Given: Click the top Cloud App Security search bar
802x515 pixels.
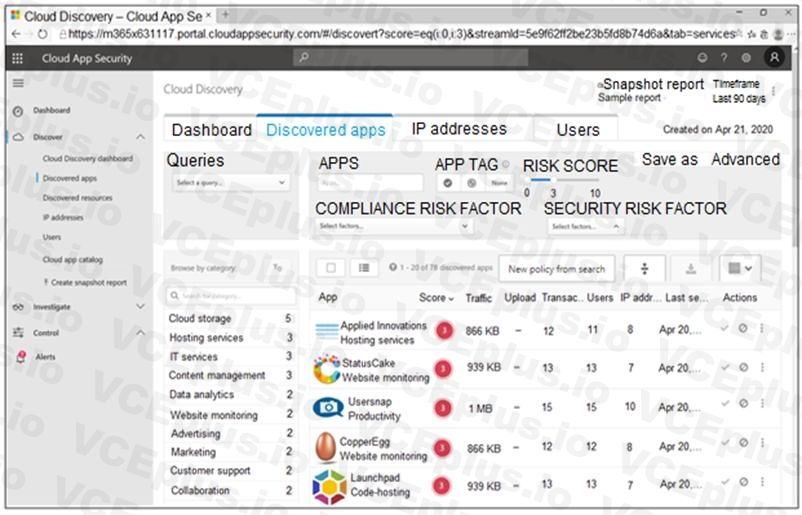Looking at the screenshot, I should [x=411, y=58].
